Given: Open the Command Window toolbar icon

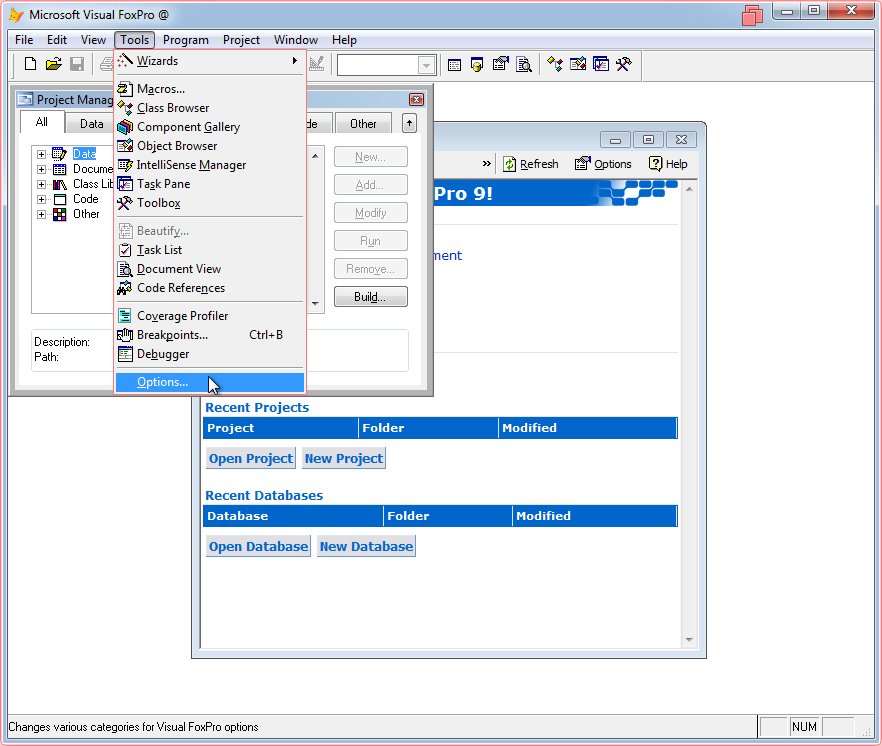Looking at the screenshot, I should [454, 65].
